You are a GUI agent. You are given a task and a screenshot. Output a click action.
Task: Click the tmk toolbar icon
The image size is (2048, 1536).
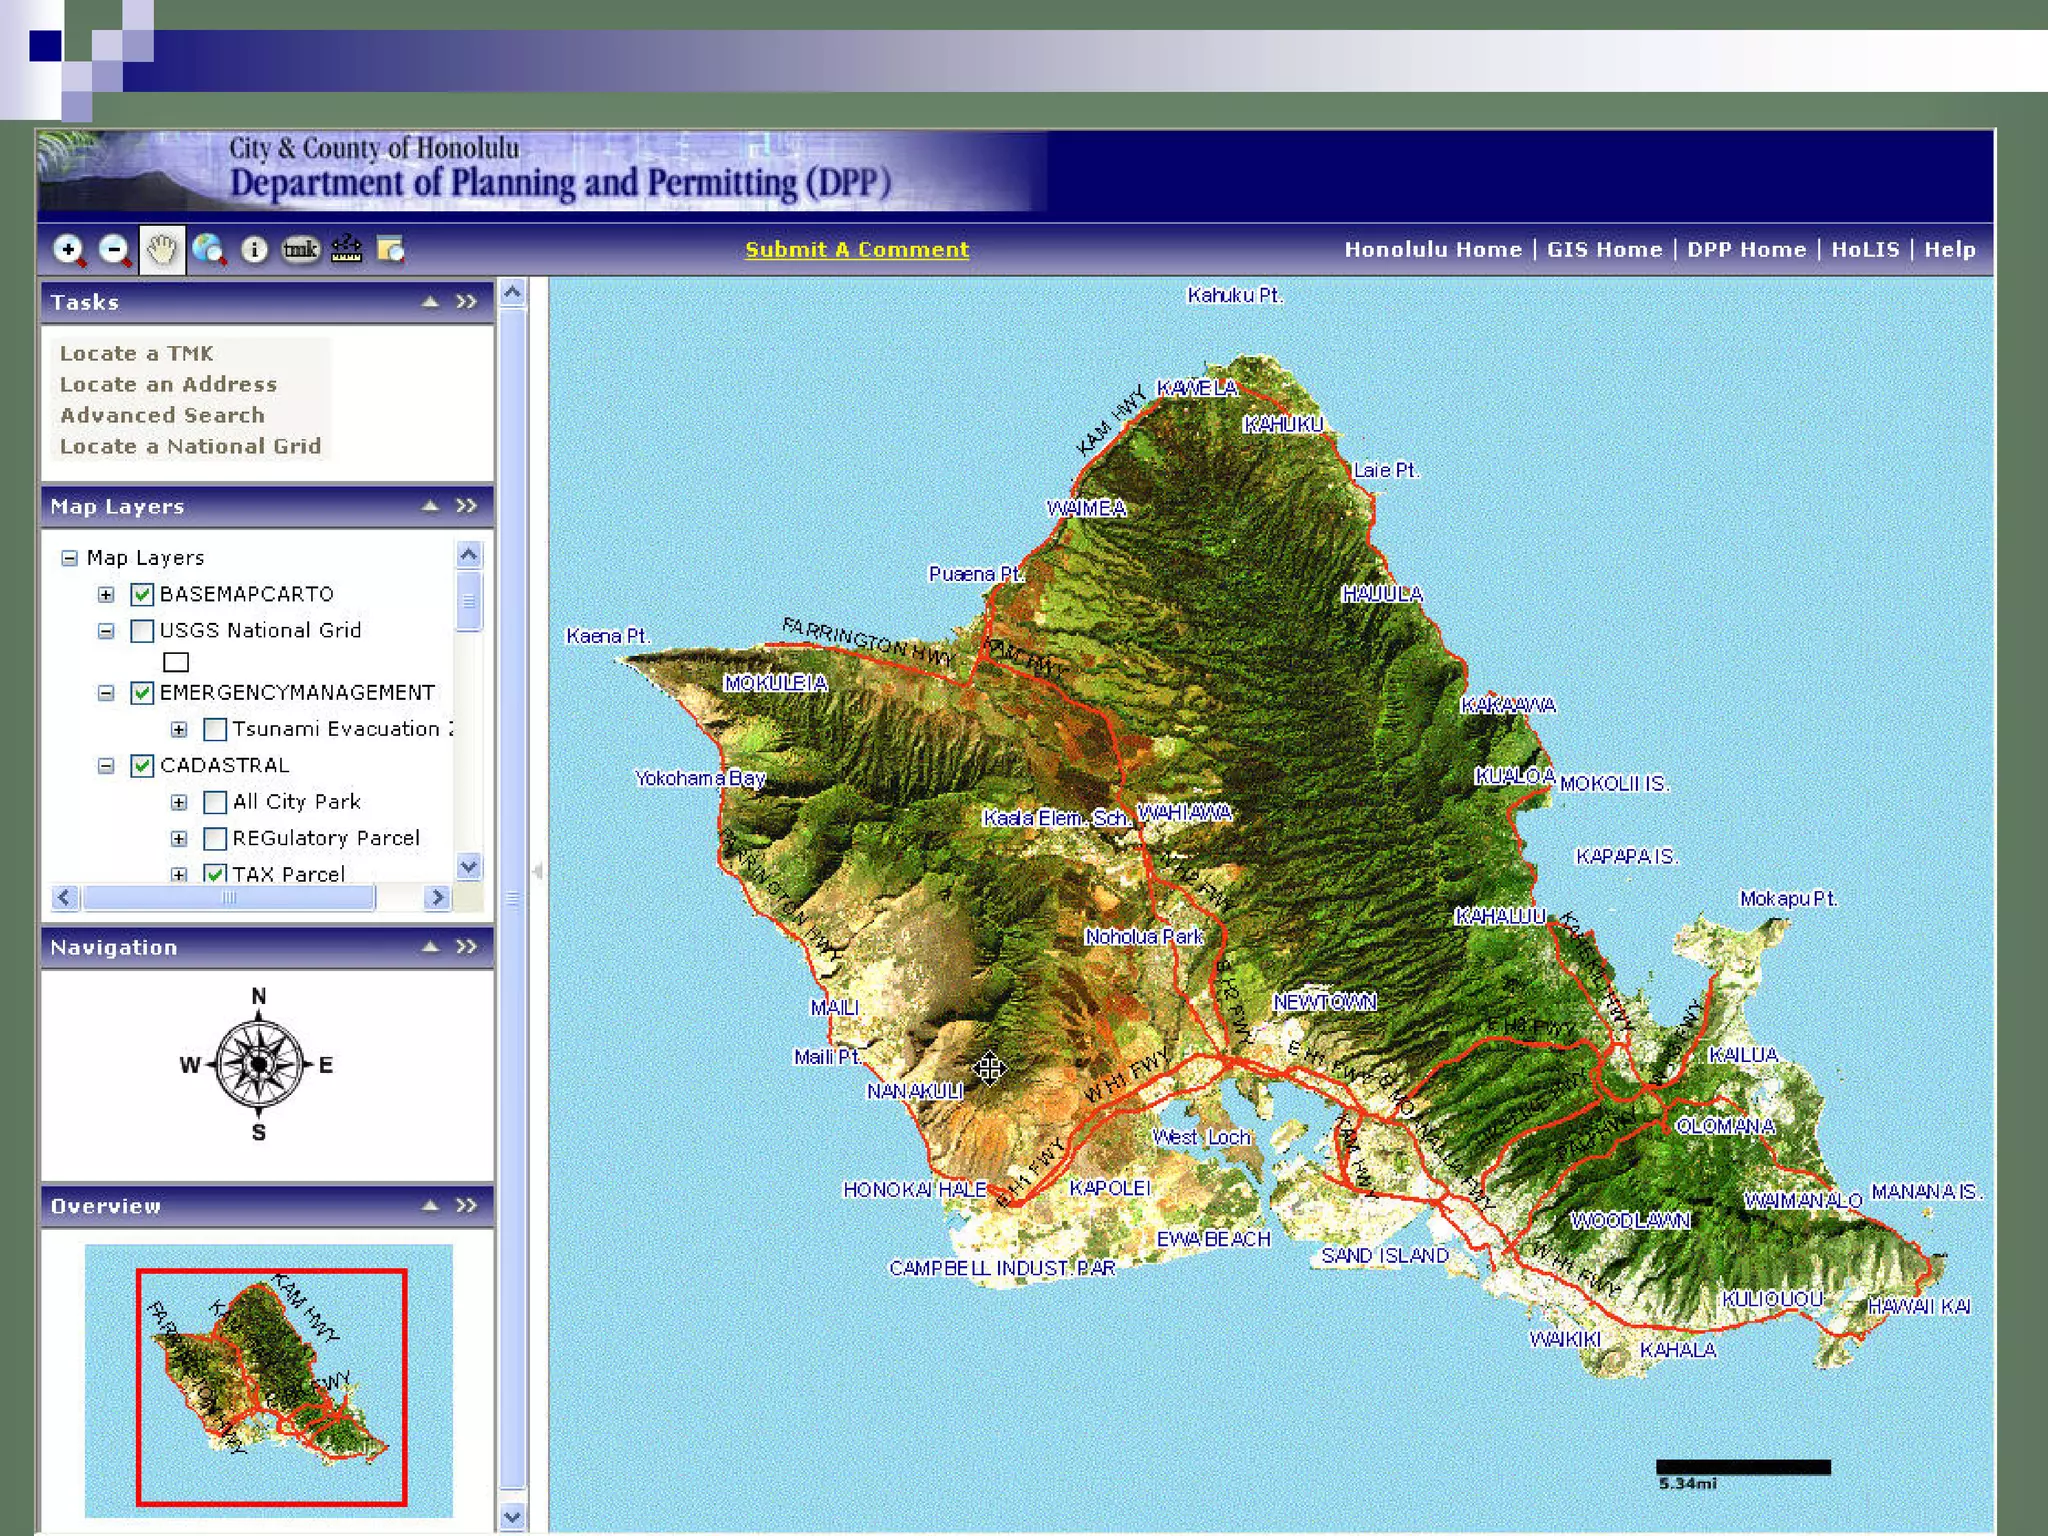pos(300,250)
